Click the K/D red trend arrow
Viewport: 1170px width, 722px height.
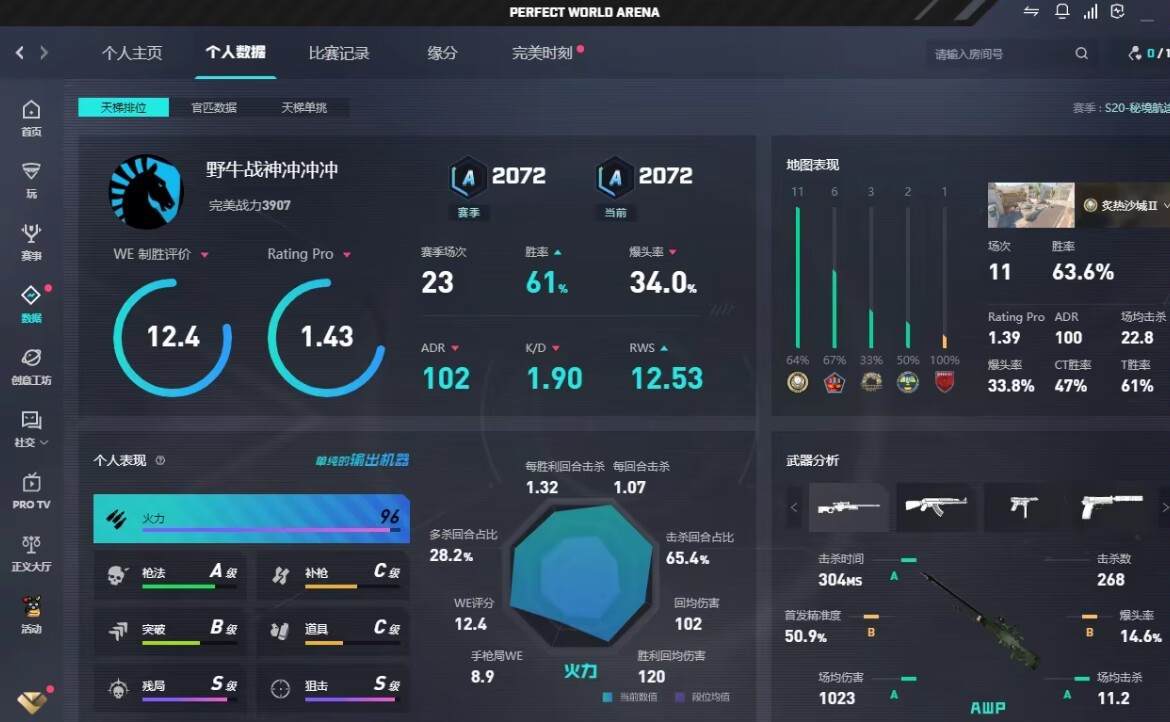point(555,348)
